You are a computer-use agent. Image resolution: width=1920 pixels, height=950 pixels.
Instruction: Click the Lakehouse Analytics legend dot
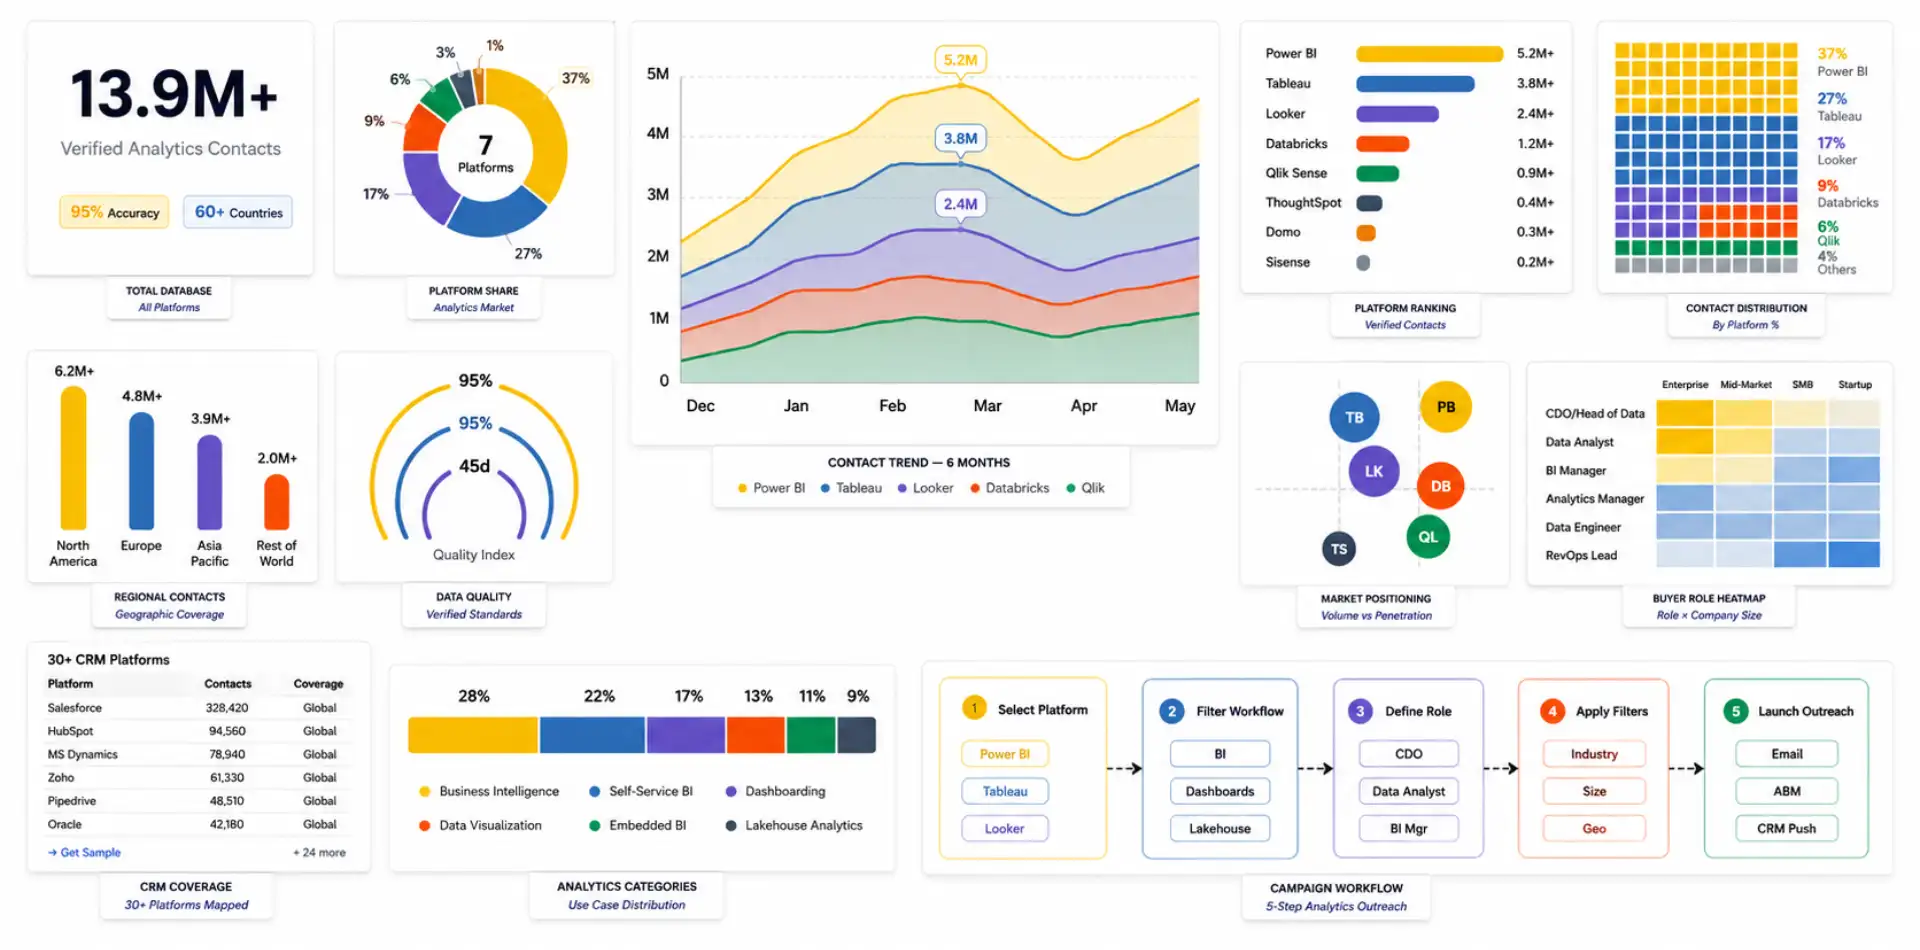click(x=731, y=825)
